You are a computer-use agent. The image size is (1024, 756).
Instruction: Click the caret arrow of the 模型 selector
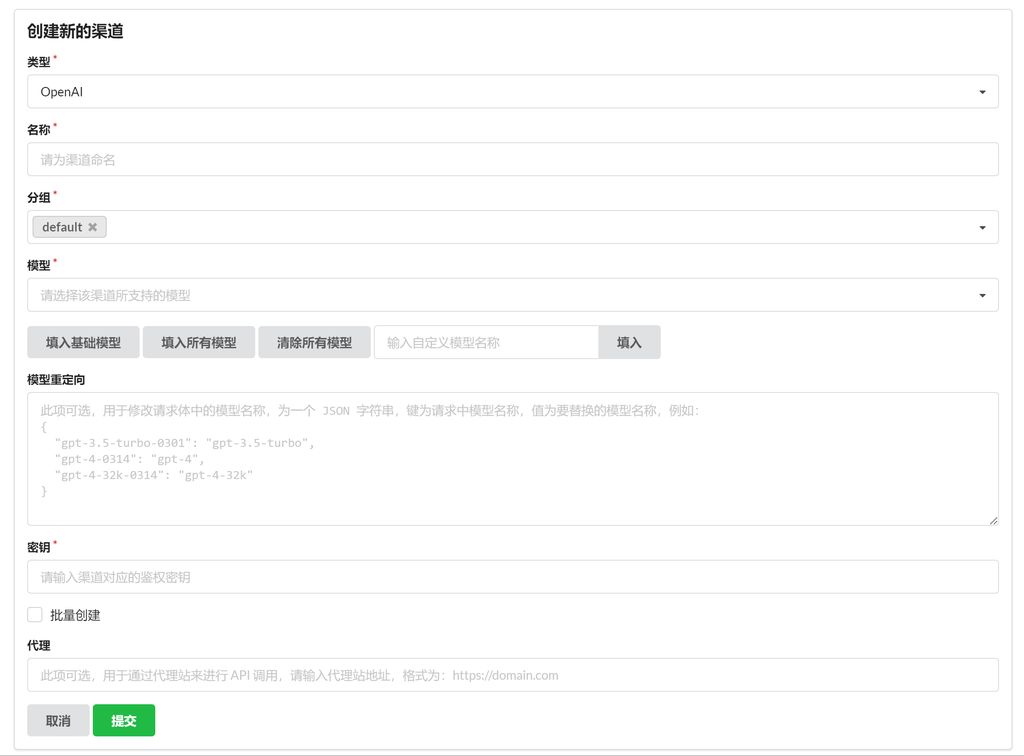[982, 296]
